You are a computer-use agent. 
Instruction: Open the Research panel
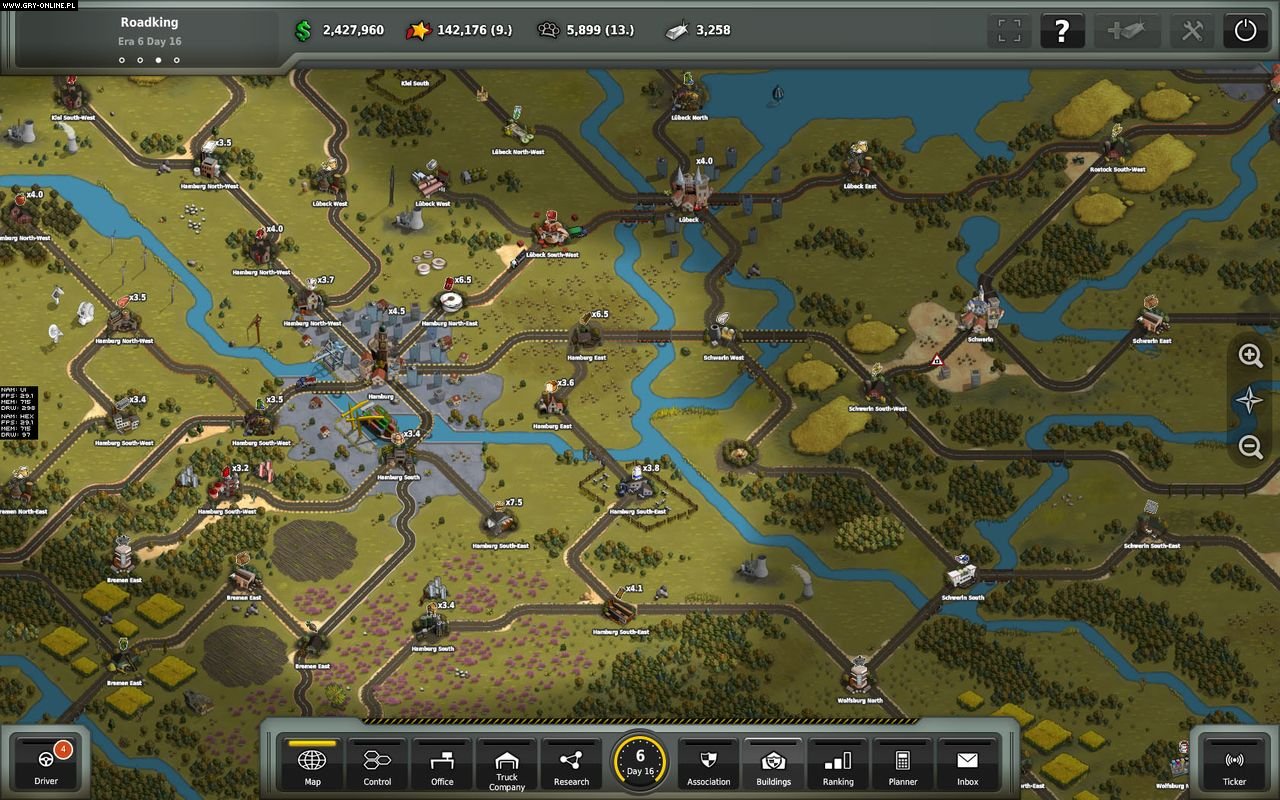tap(571, 764)
